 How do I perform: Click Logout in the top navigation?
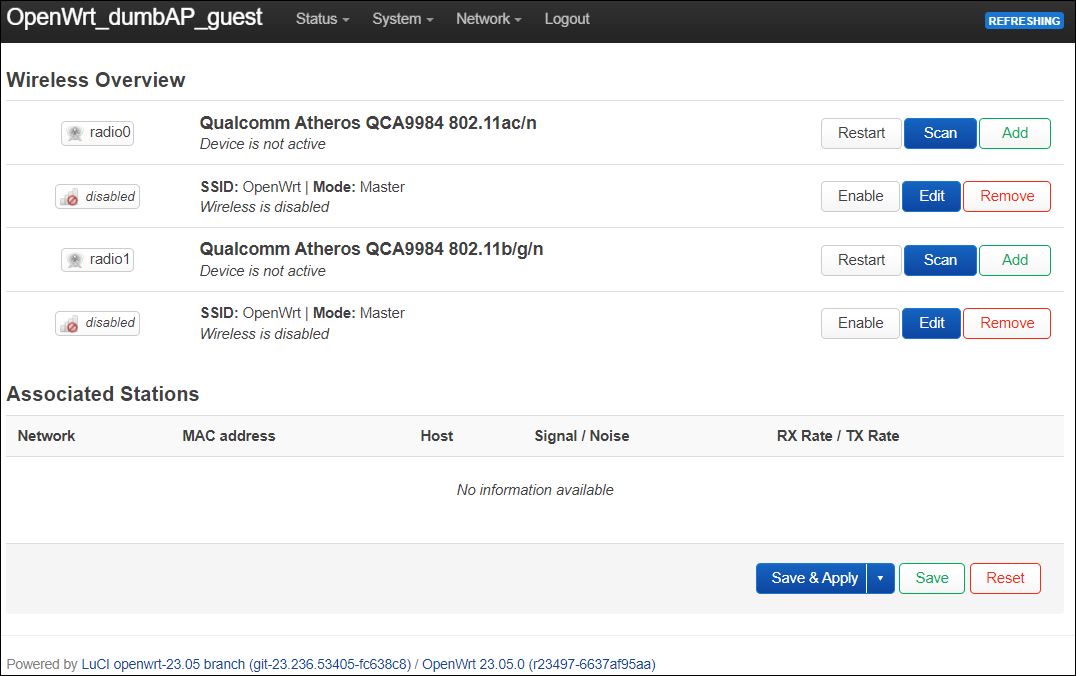(567, 19)
